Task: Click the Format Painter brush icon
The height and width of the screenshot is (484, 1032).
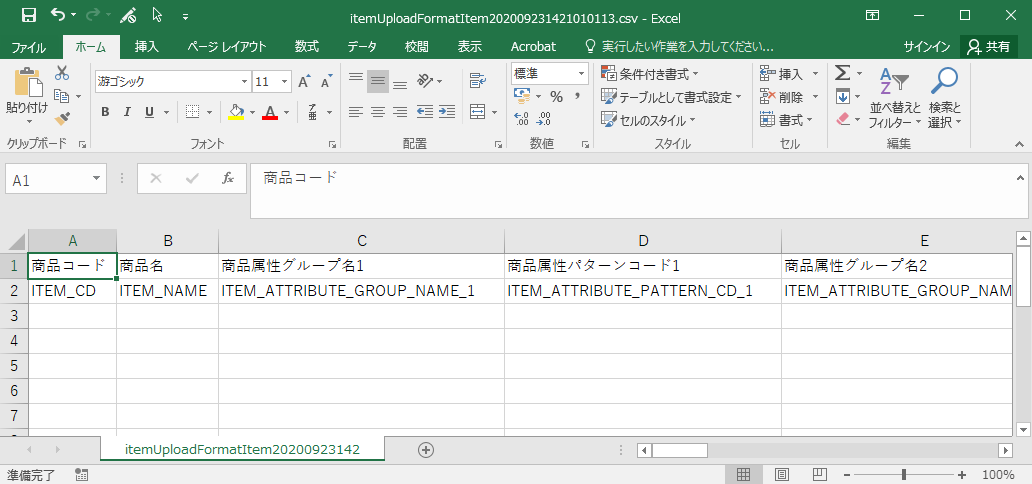Action: click(x=62, y=119)
